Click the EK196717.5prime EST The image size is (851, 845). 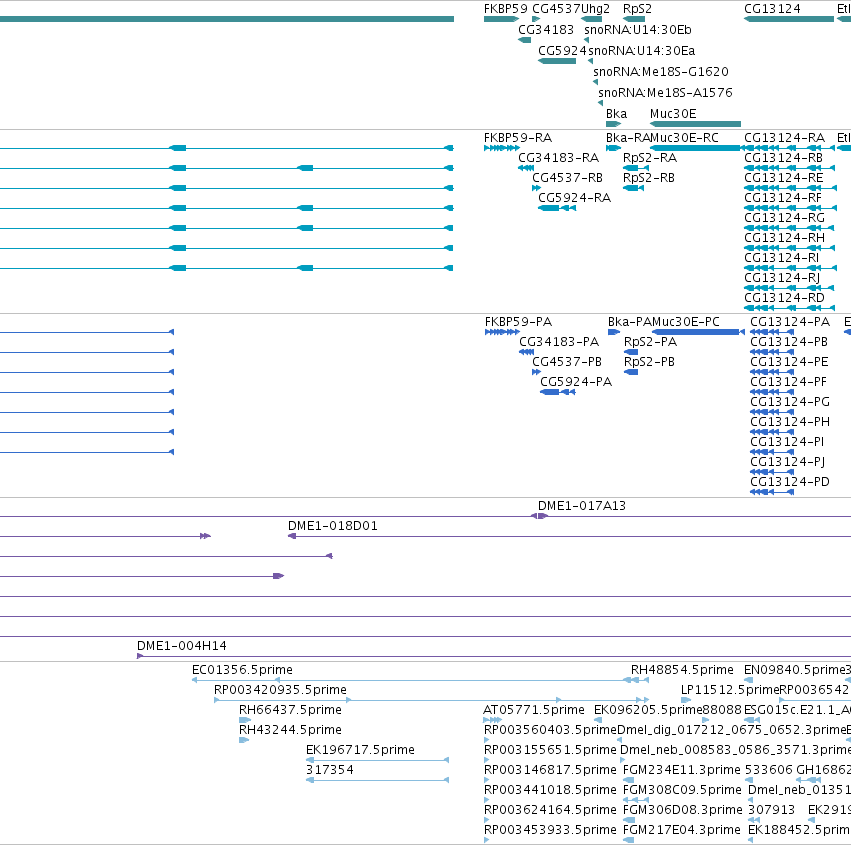tap(378, 760)
